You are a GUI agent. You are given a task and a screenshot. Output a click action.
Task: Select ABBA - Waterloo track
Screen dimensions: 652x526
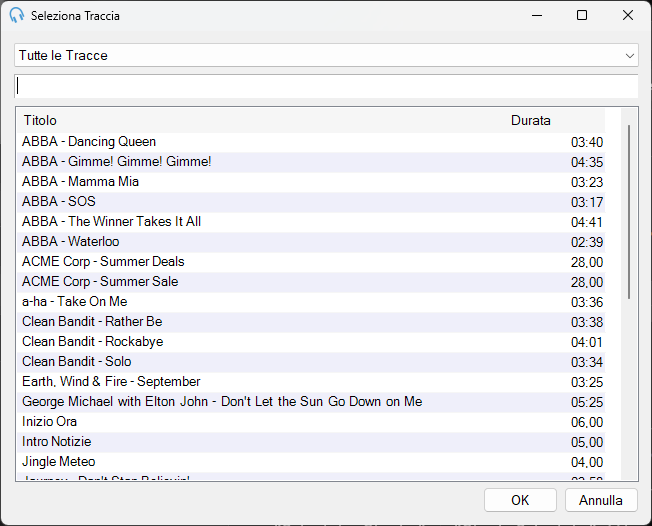point(311,242)
